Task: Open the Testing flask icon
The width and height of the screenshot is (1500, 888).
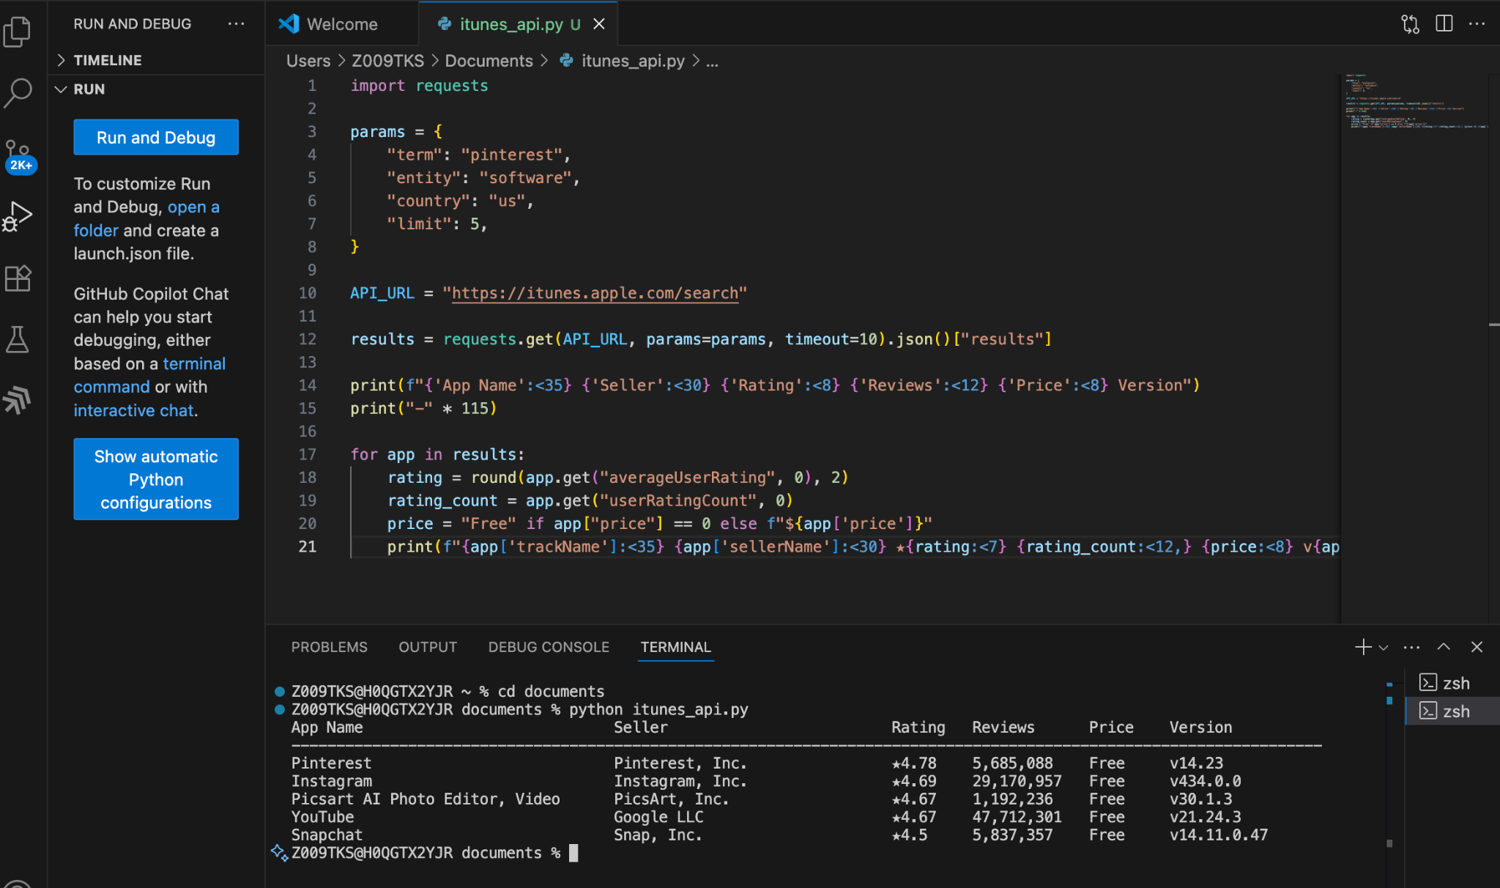Action: [x=18, y=339]
